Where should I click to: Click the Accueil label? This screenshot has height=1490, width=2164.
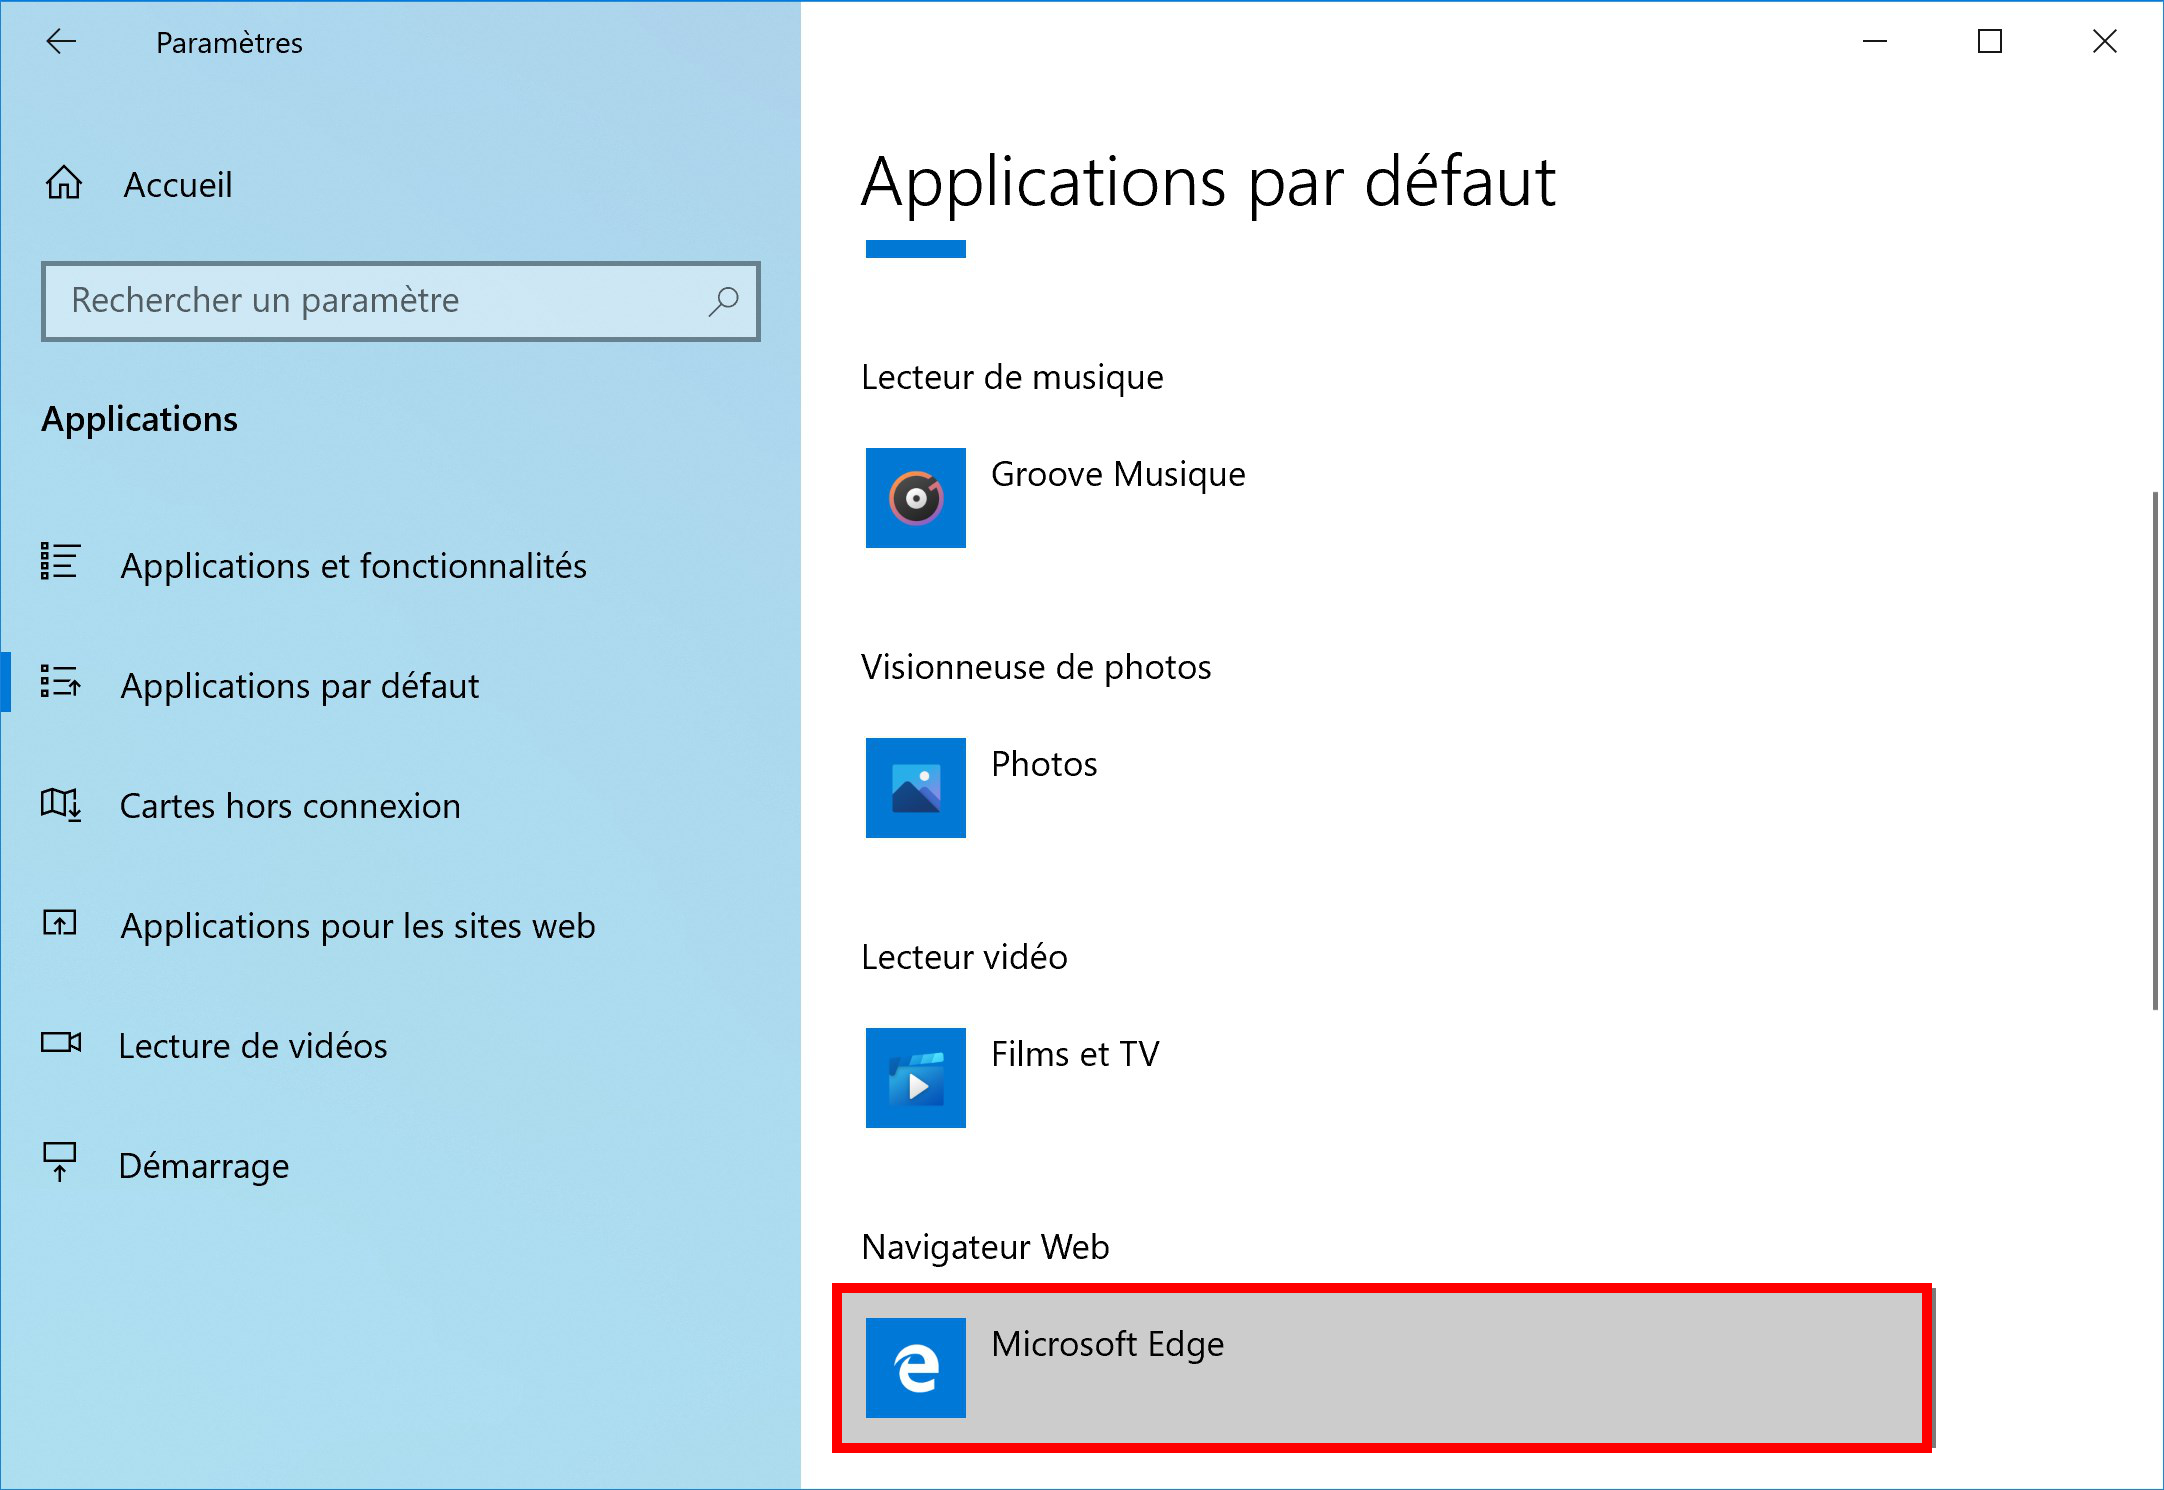pyautogui.click(x=178, y=185)
